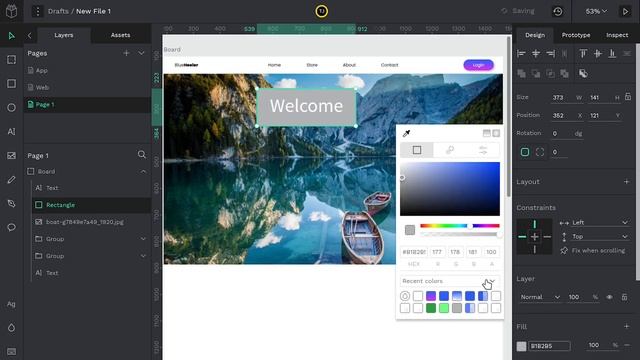Open the 53% zoom dropdown
This screenshot has width=640, height=360.
point(596,11)
